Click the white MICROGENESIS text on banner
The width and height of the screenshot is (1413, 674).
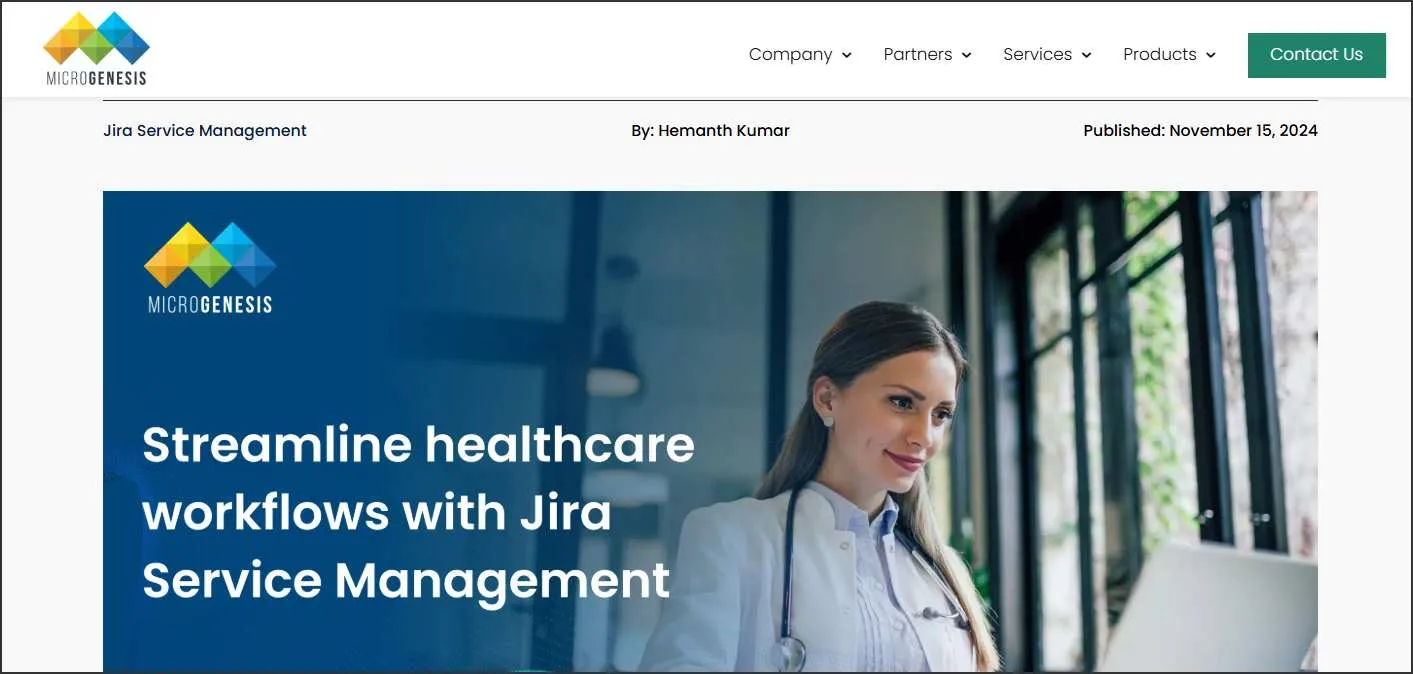coord(210,304)
